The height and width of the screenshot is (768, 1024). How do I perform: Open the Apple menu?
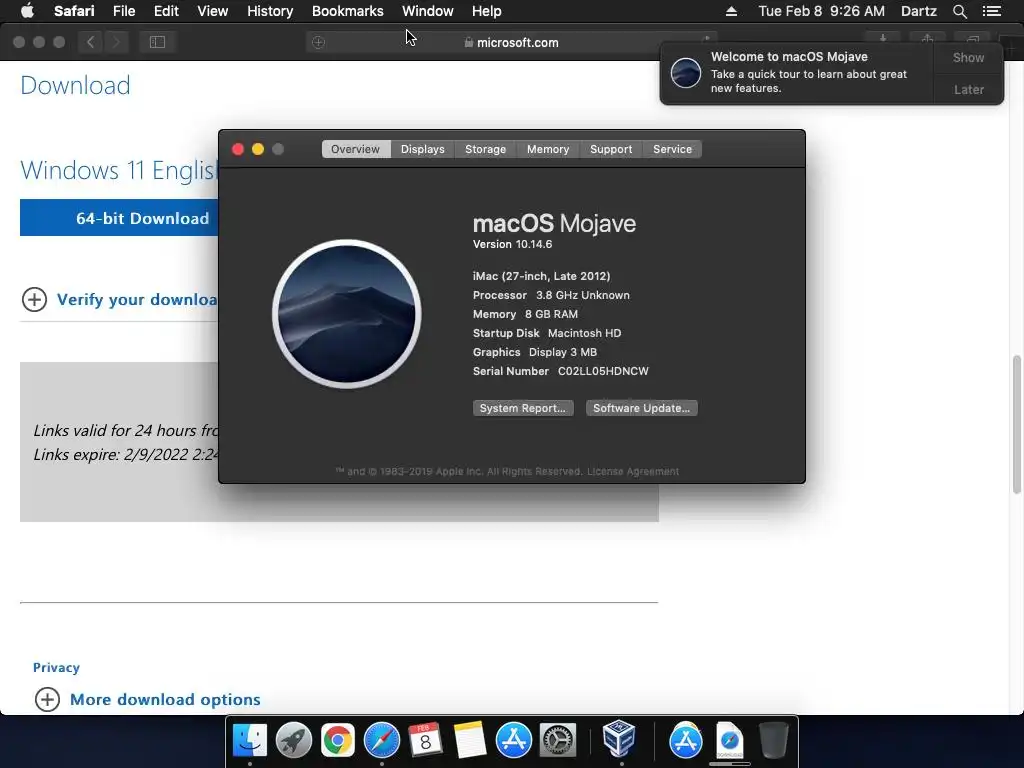coord(27,11)
